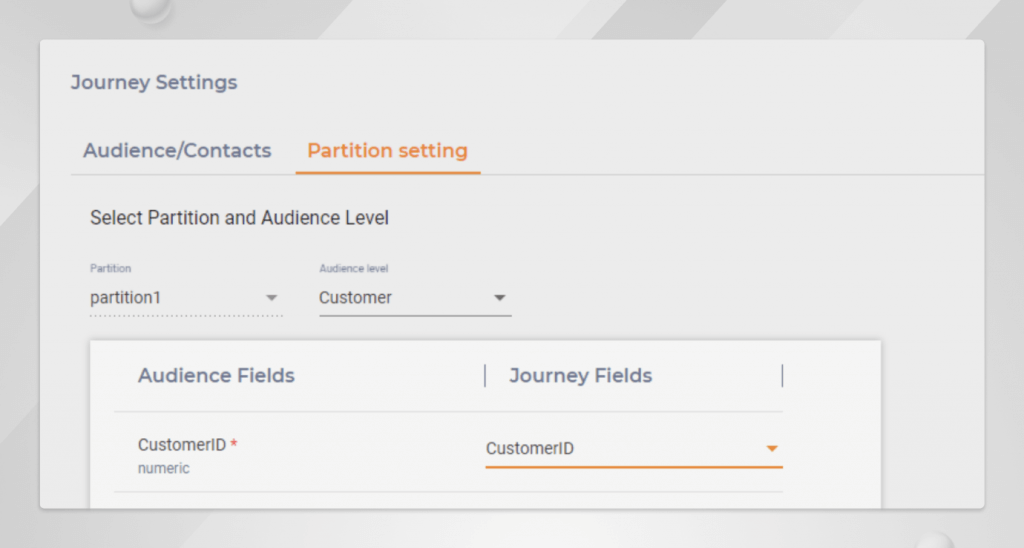Open the Partition dropdown arrow
The height and width of the screenshot is (548, 1024).
(271, 298)
